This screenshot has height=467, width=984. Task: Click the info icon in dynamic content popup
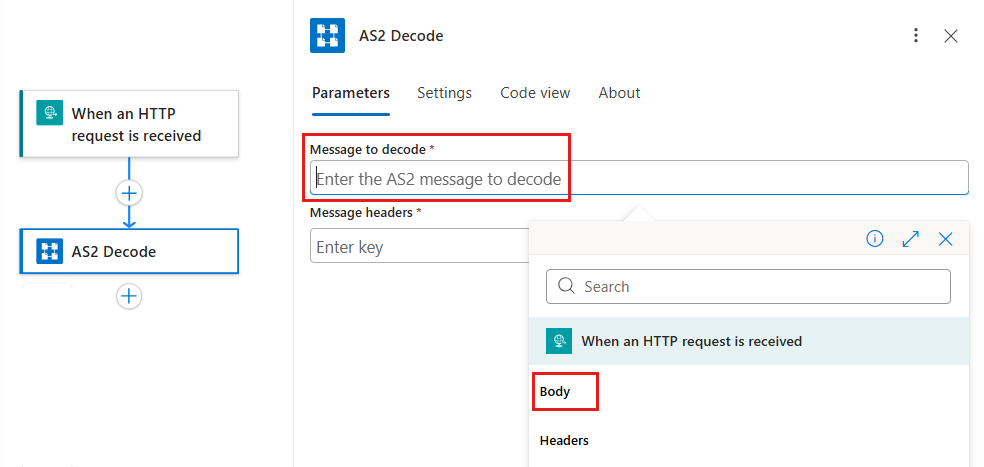875,239
